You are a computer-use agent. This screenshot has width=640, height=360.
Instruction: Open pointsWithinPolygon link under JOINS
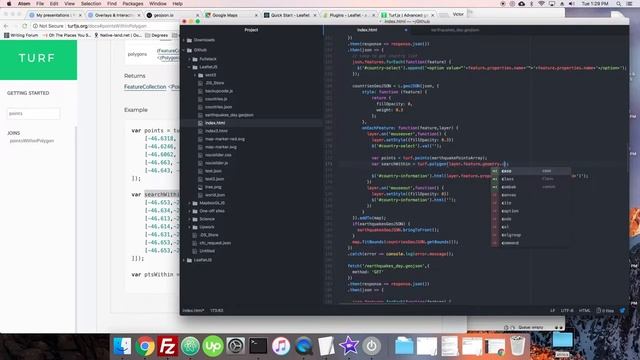[32, 141]
